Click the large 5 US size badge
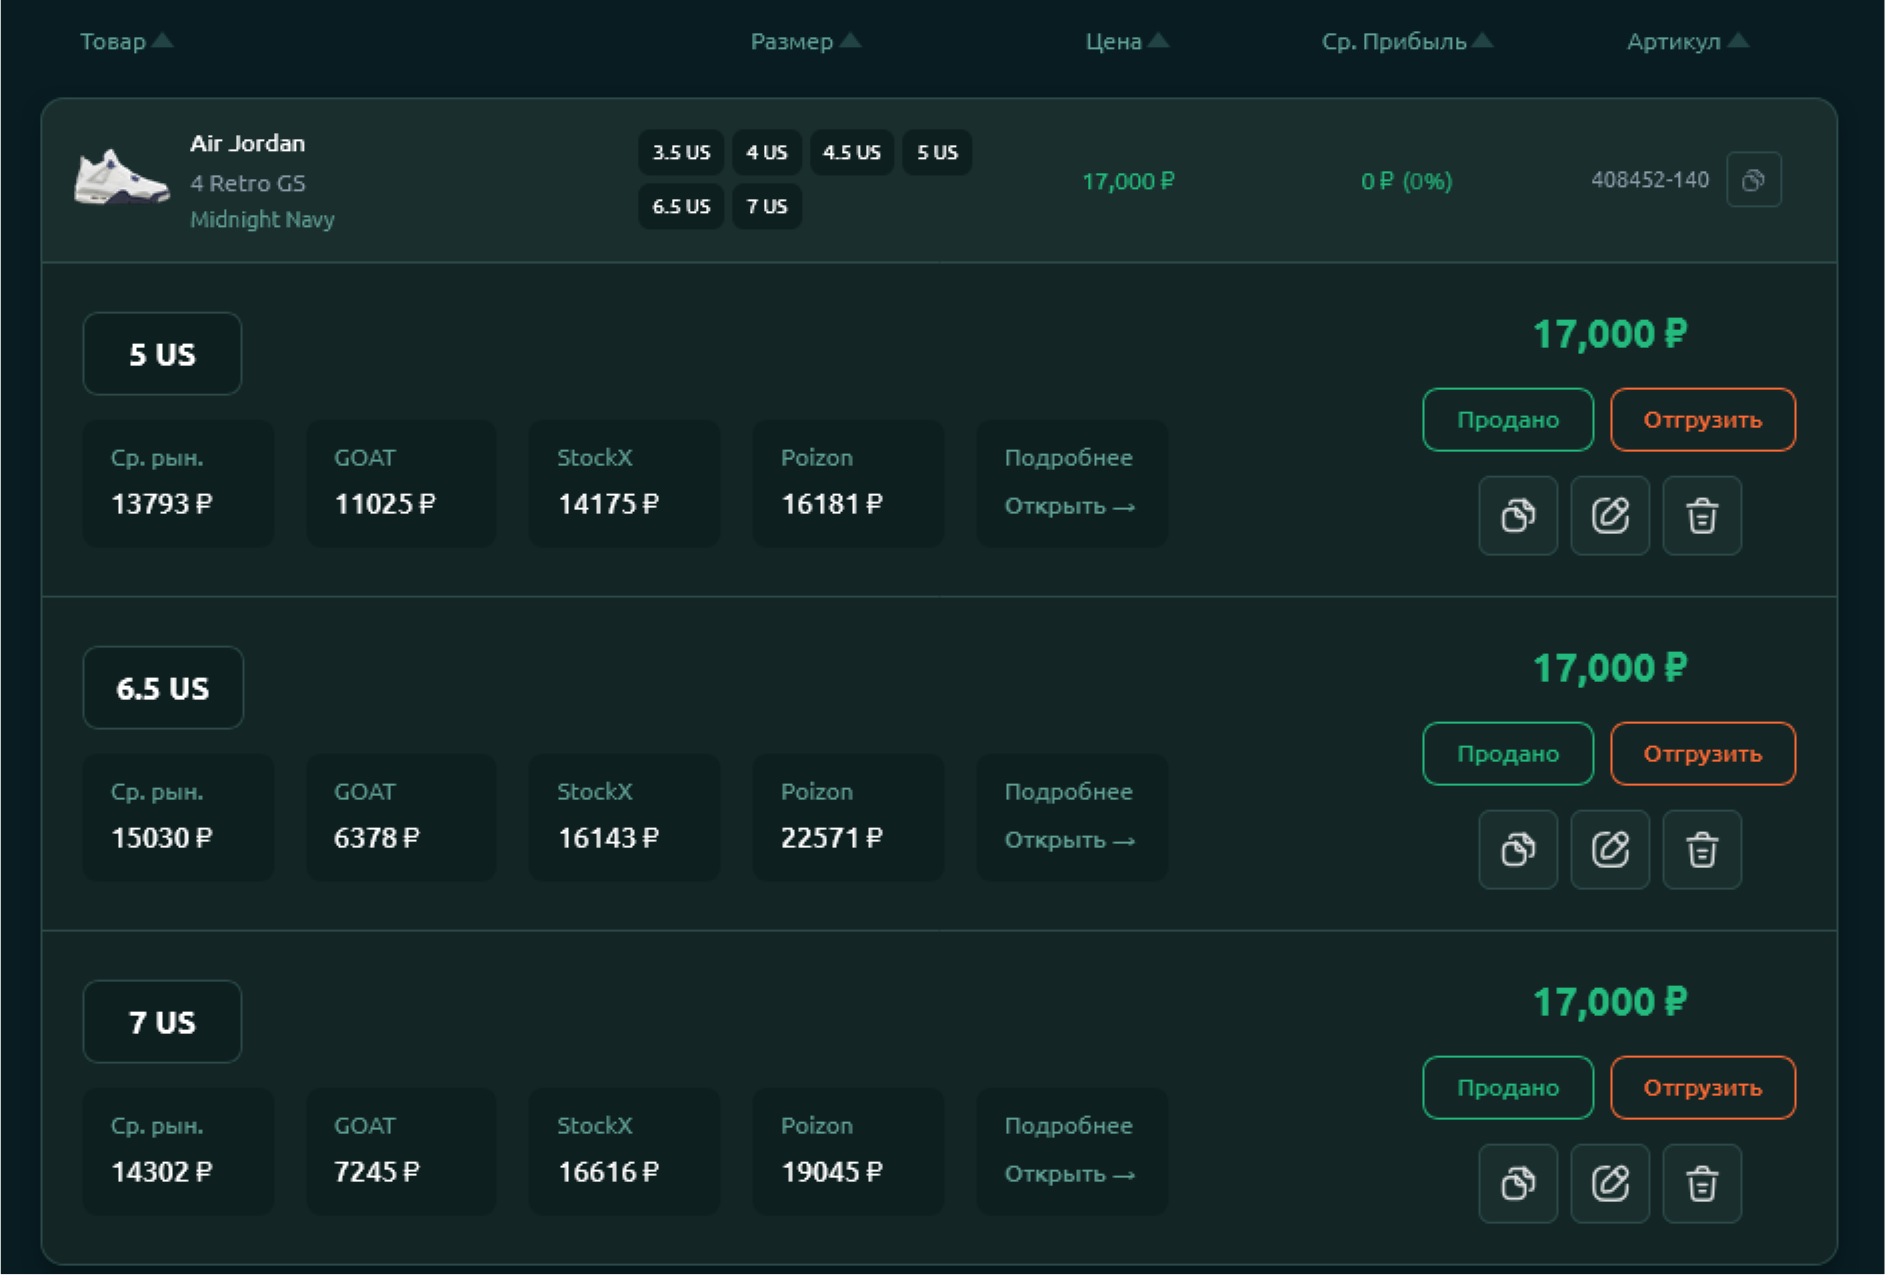Viewport: 1885px width, 1275px height. pyautogui.click(x=162, y=354)
